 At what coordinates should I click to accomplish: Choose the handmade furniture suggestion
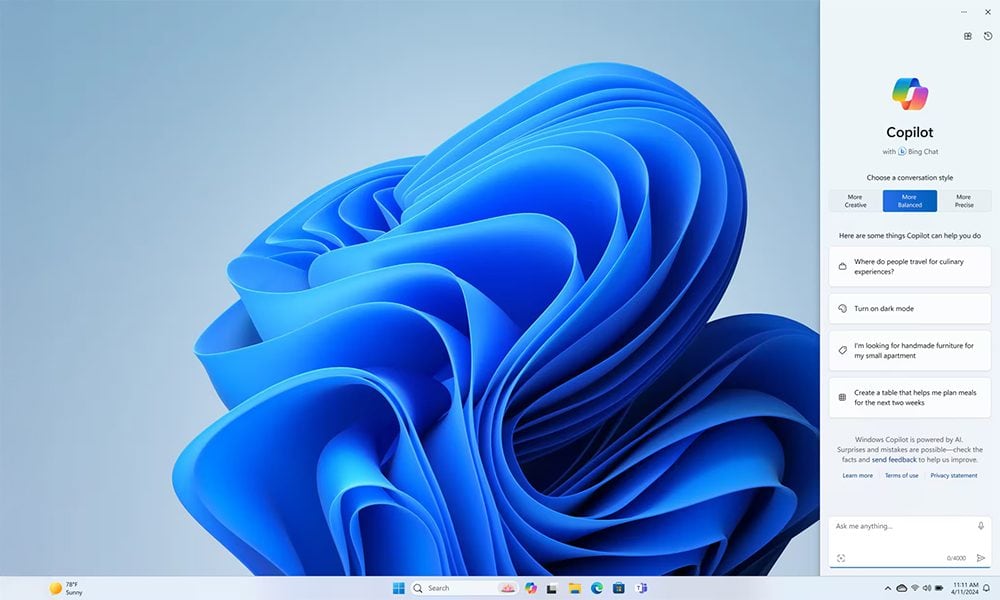(909, 351)
